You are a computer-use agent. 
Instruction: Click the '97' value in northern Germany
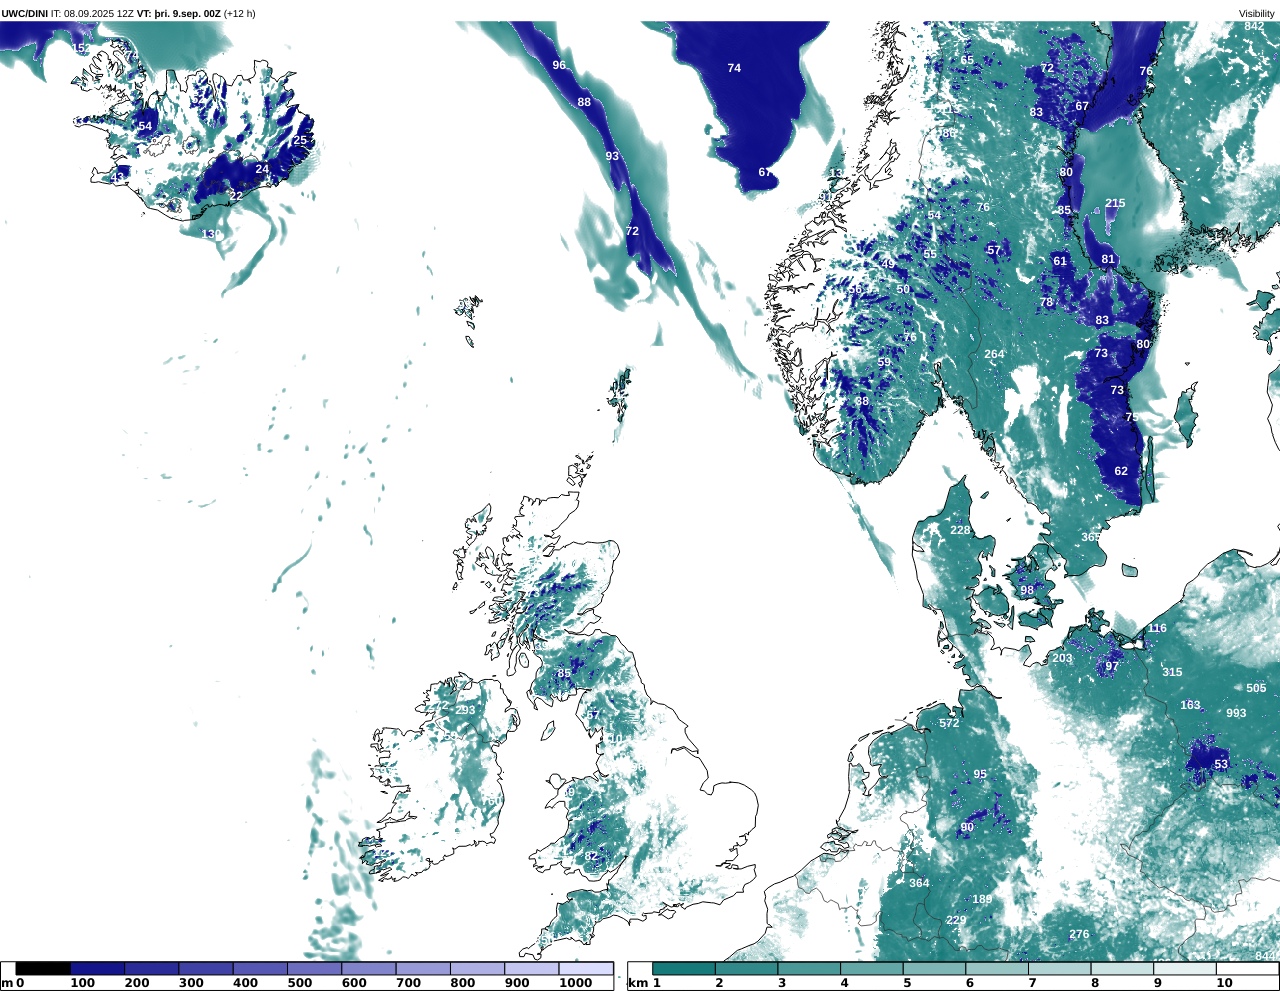(1112, 666)
